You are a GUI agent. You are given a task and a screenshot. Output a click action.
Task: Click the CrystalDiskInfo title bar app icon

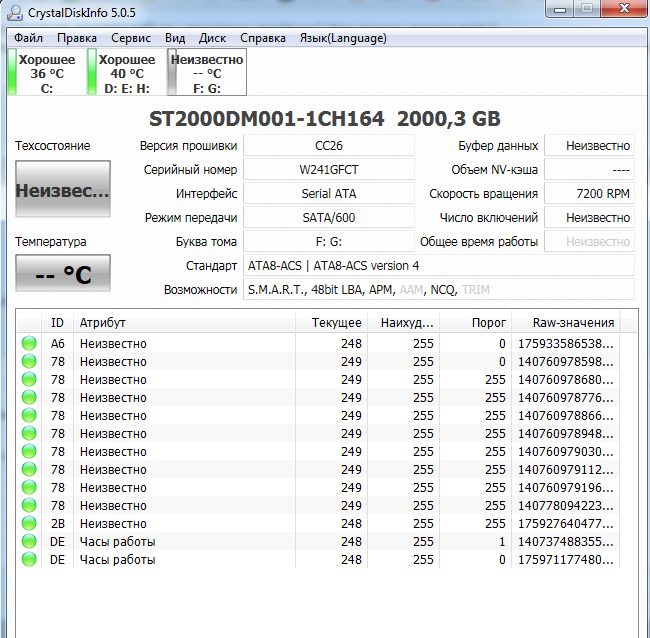coord(15,12)
